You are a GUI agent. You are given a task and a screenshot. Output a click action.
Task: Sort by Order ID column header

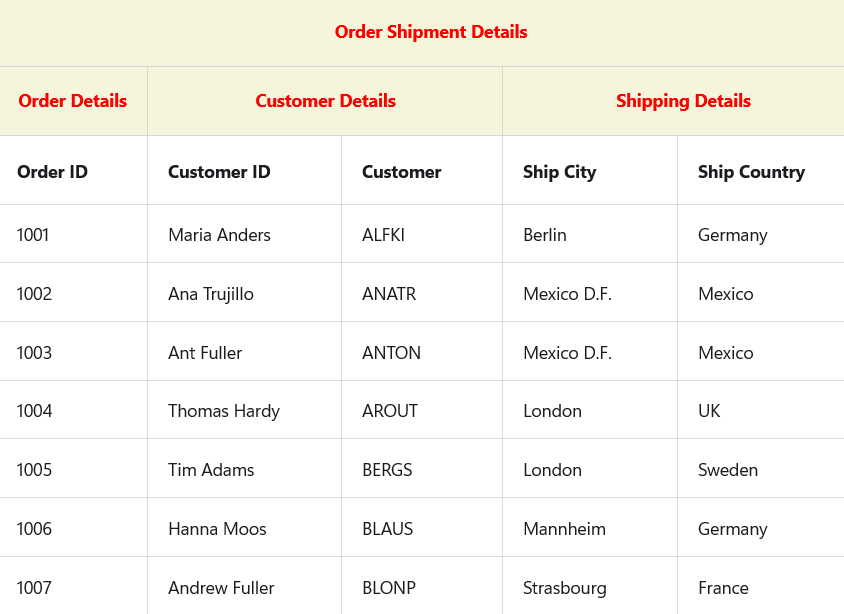click(x=53, y=172)
